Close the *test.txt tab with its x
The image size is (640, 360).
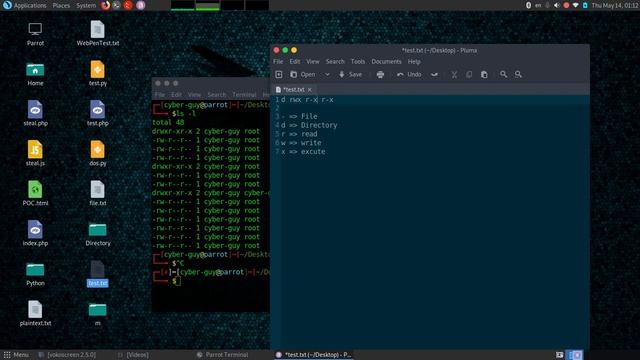pos(310,89)
